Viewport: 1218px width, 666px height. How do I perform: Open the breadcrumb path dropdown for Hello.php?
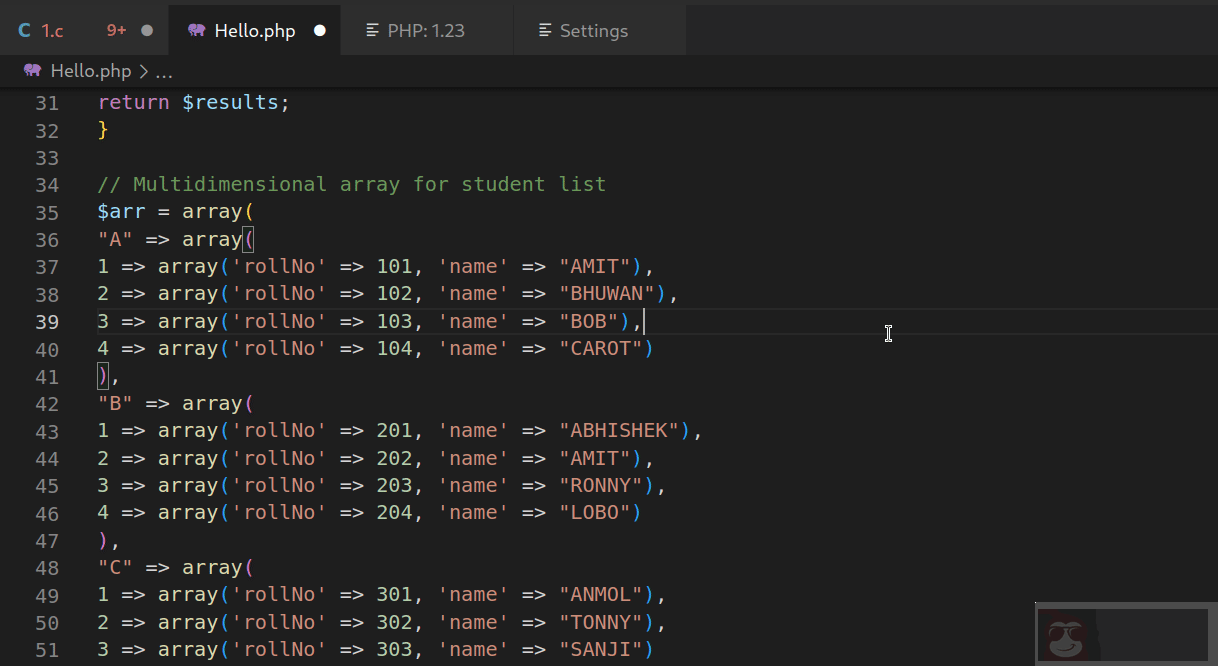90,71
